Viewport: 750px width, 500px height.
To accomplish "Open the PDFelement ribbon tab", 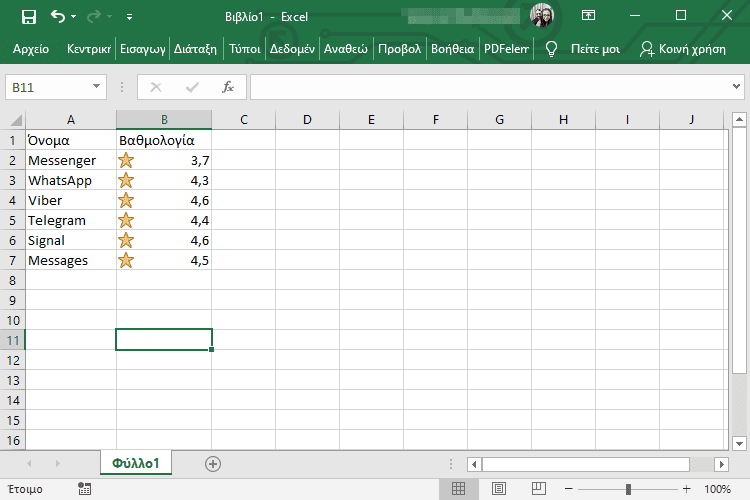I will tap(506, 49).
